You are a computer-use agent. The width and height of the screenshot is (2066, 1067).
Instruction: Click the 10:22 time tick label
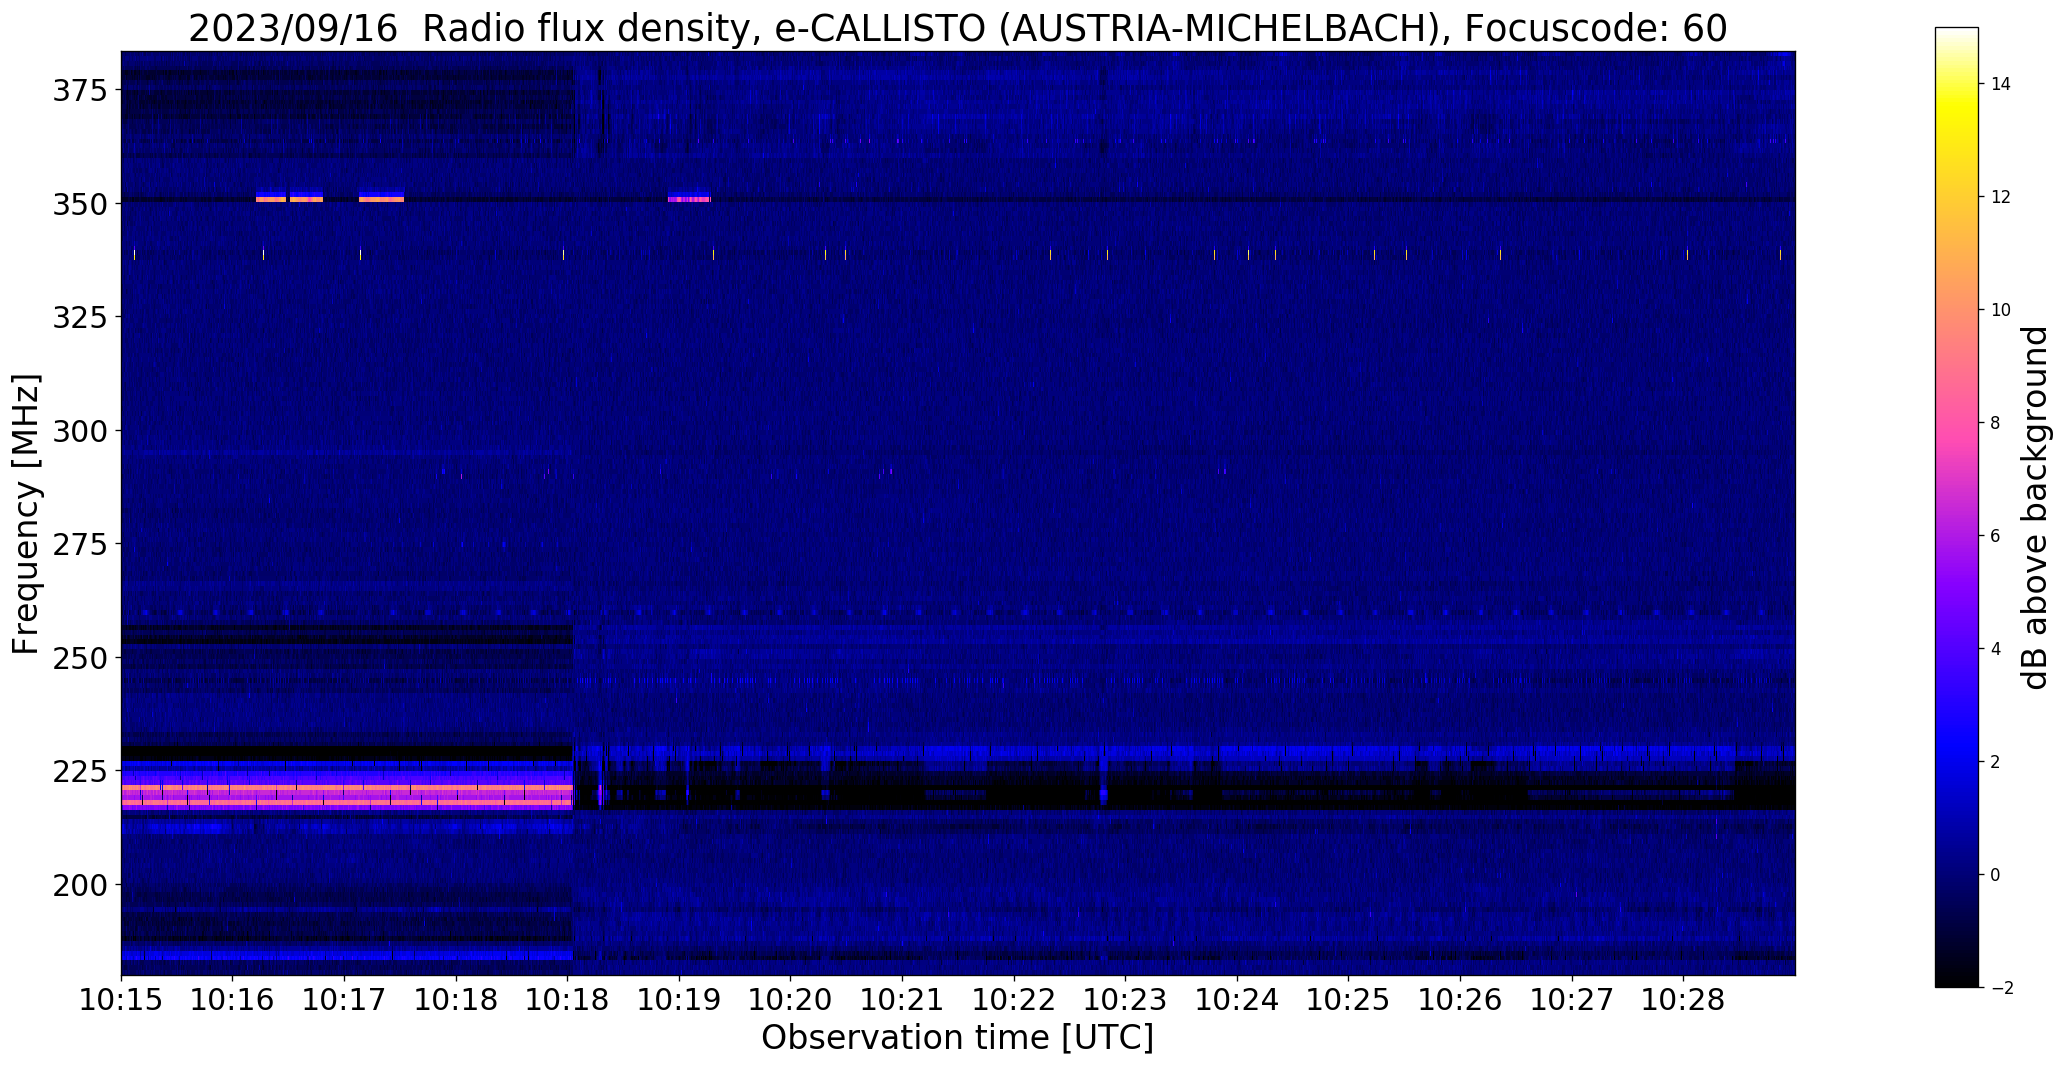coord(1014,999)
